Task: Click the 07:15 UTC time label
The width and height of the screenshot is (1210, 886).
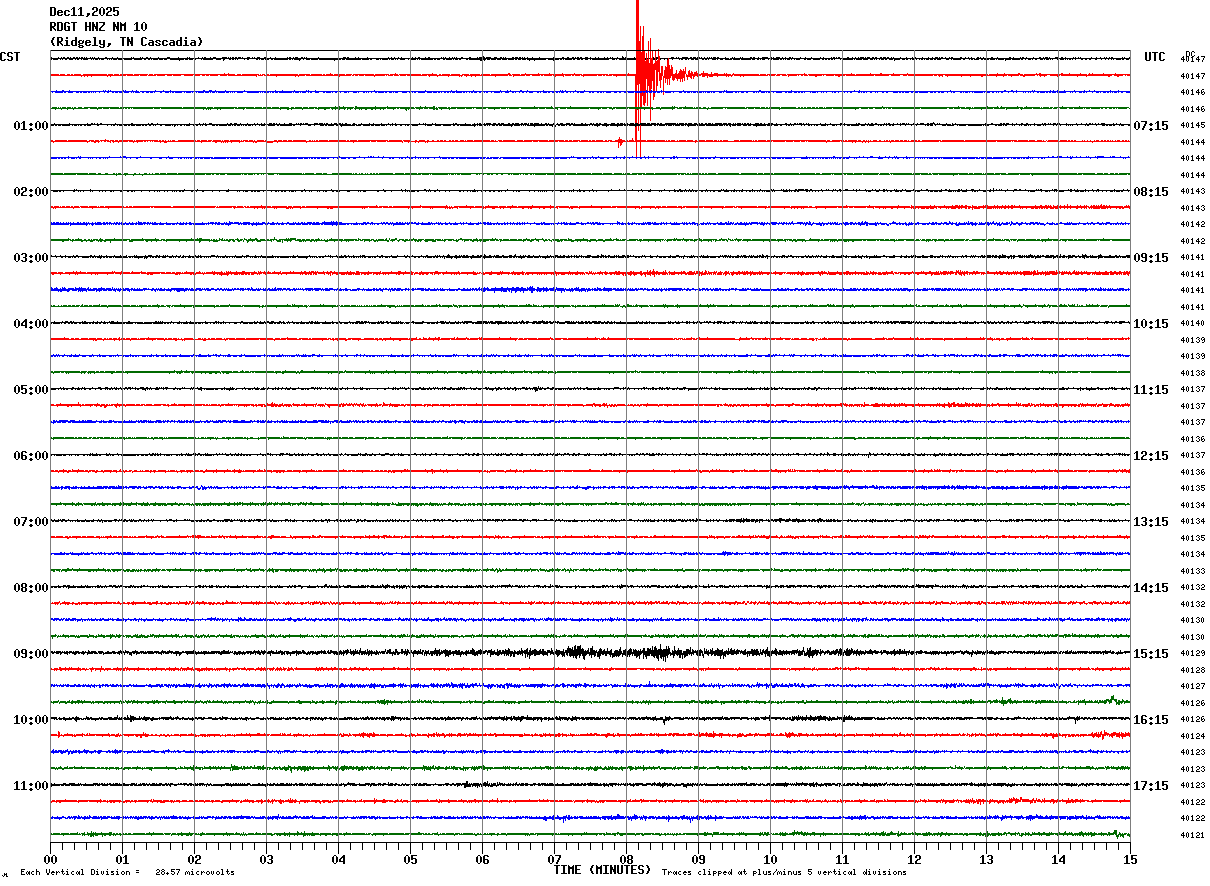Action: 1151,126
